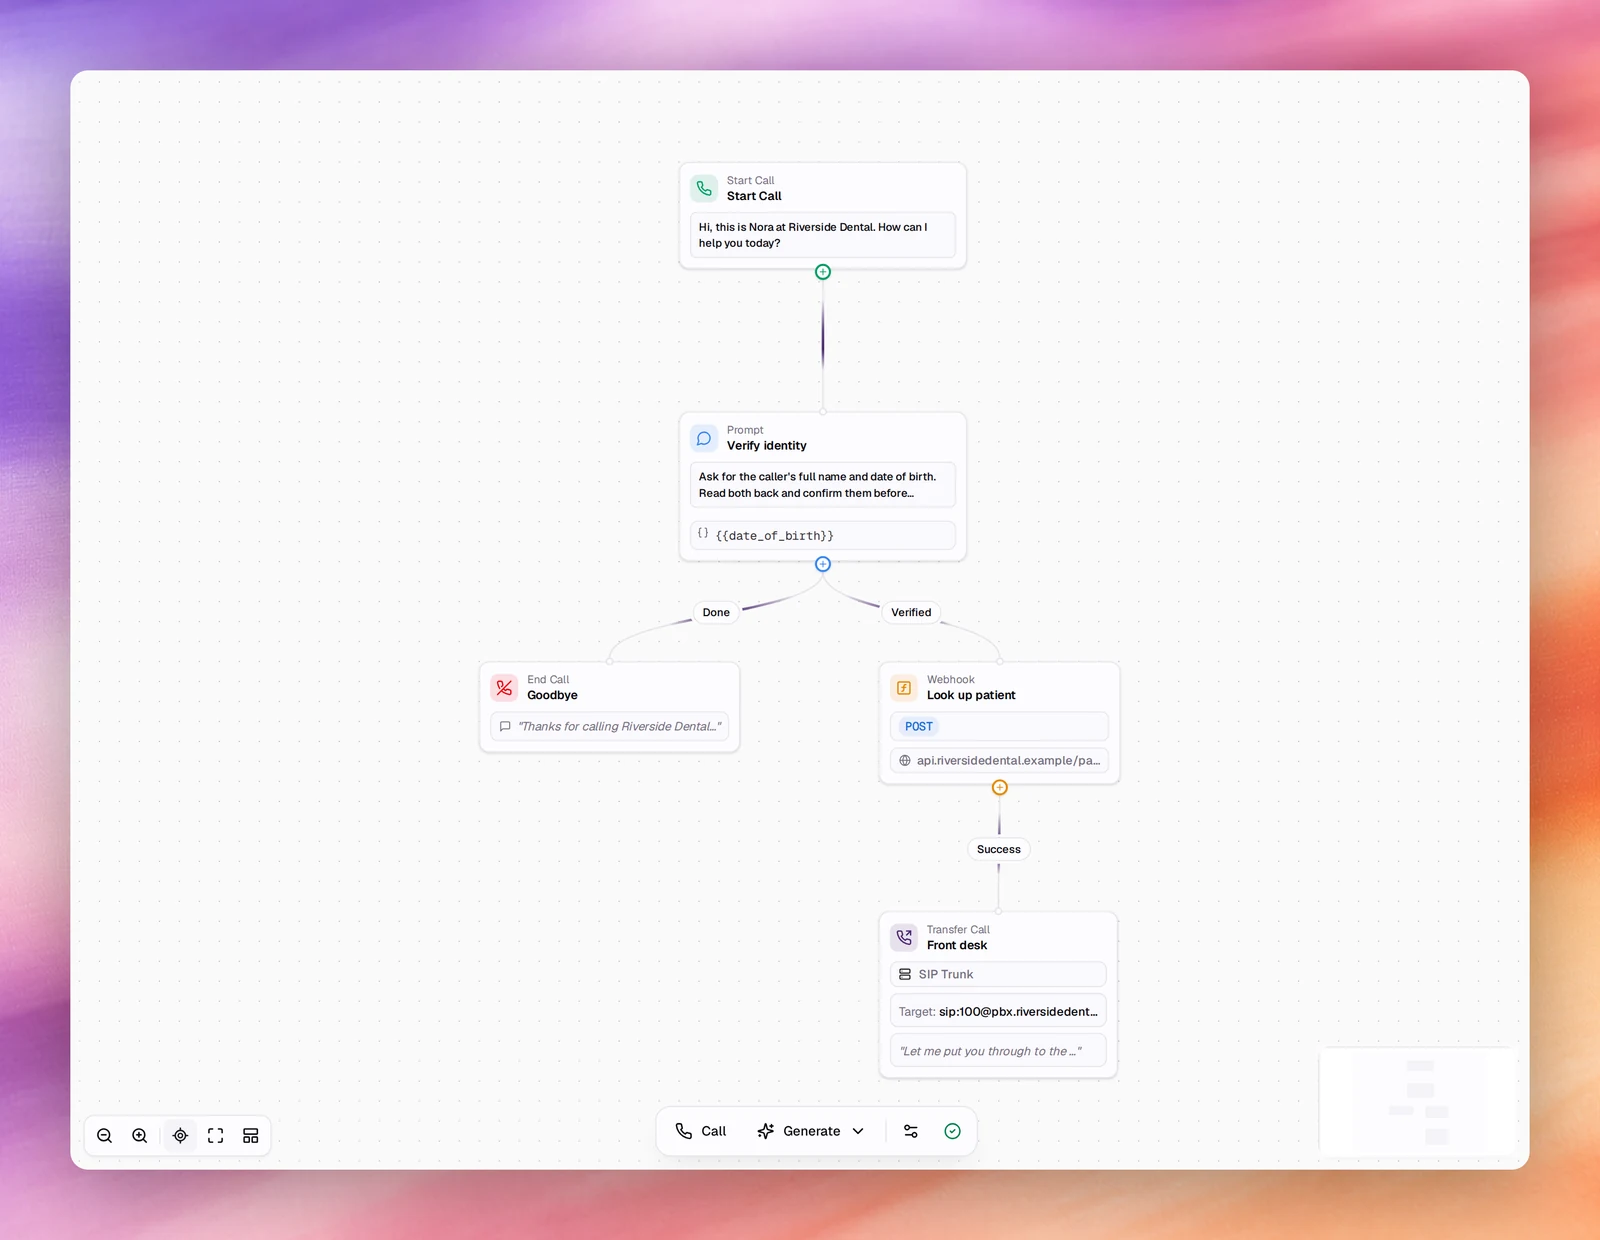
Task: Click the api.riversidedental.example URL field
Action: coord(999,760)
